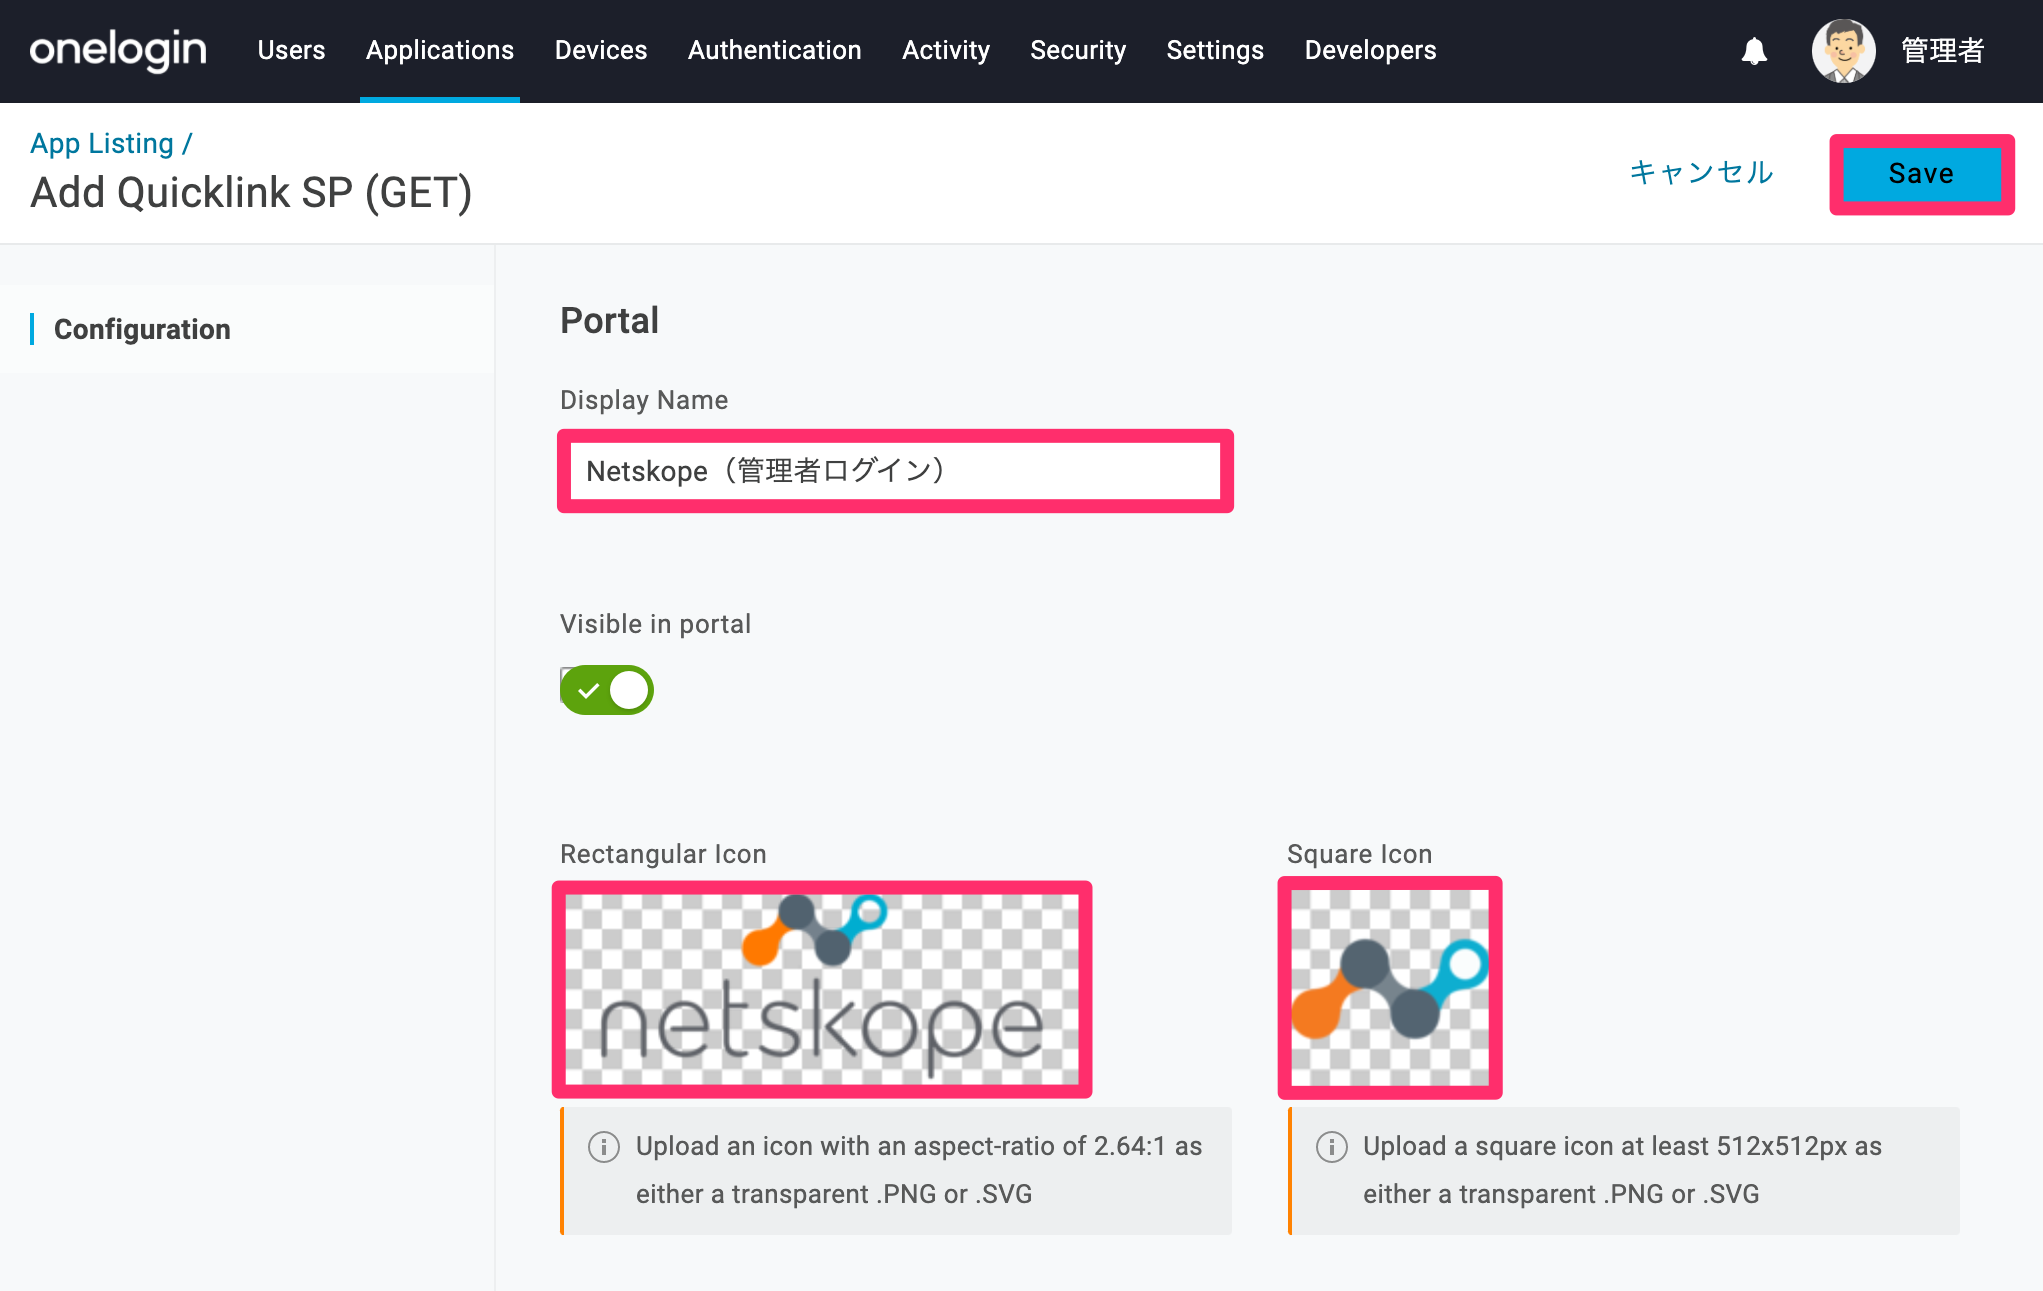Click the Square Icon netskope image

pos(1389,988)
